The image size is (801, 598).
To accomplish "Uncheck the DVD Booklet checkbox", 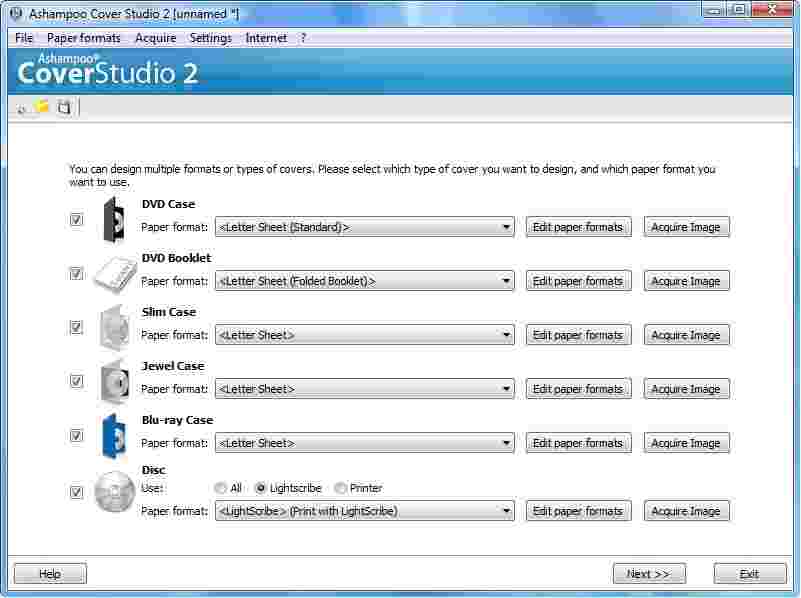I will 76,274.
